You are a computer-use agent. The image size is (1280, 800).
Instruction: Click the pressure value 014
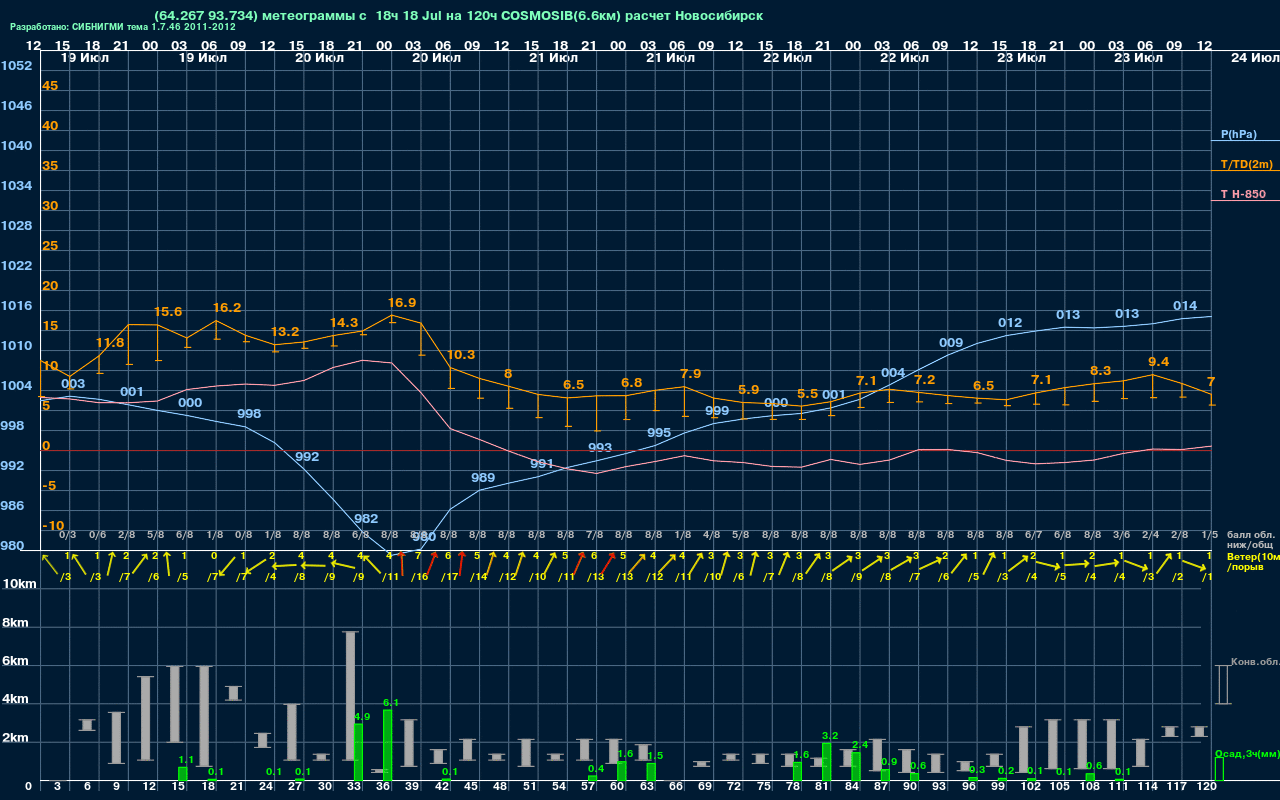click(x=1185, y=306)
